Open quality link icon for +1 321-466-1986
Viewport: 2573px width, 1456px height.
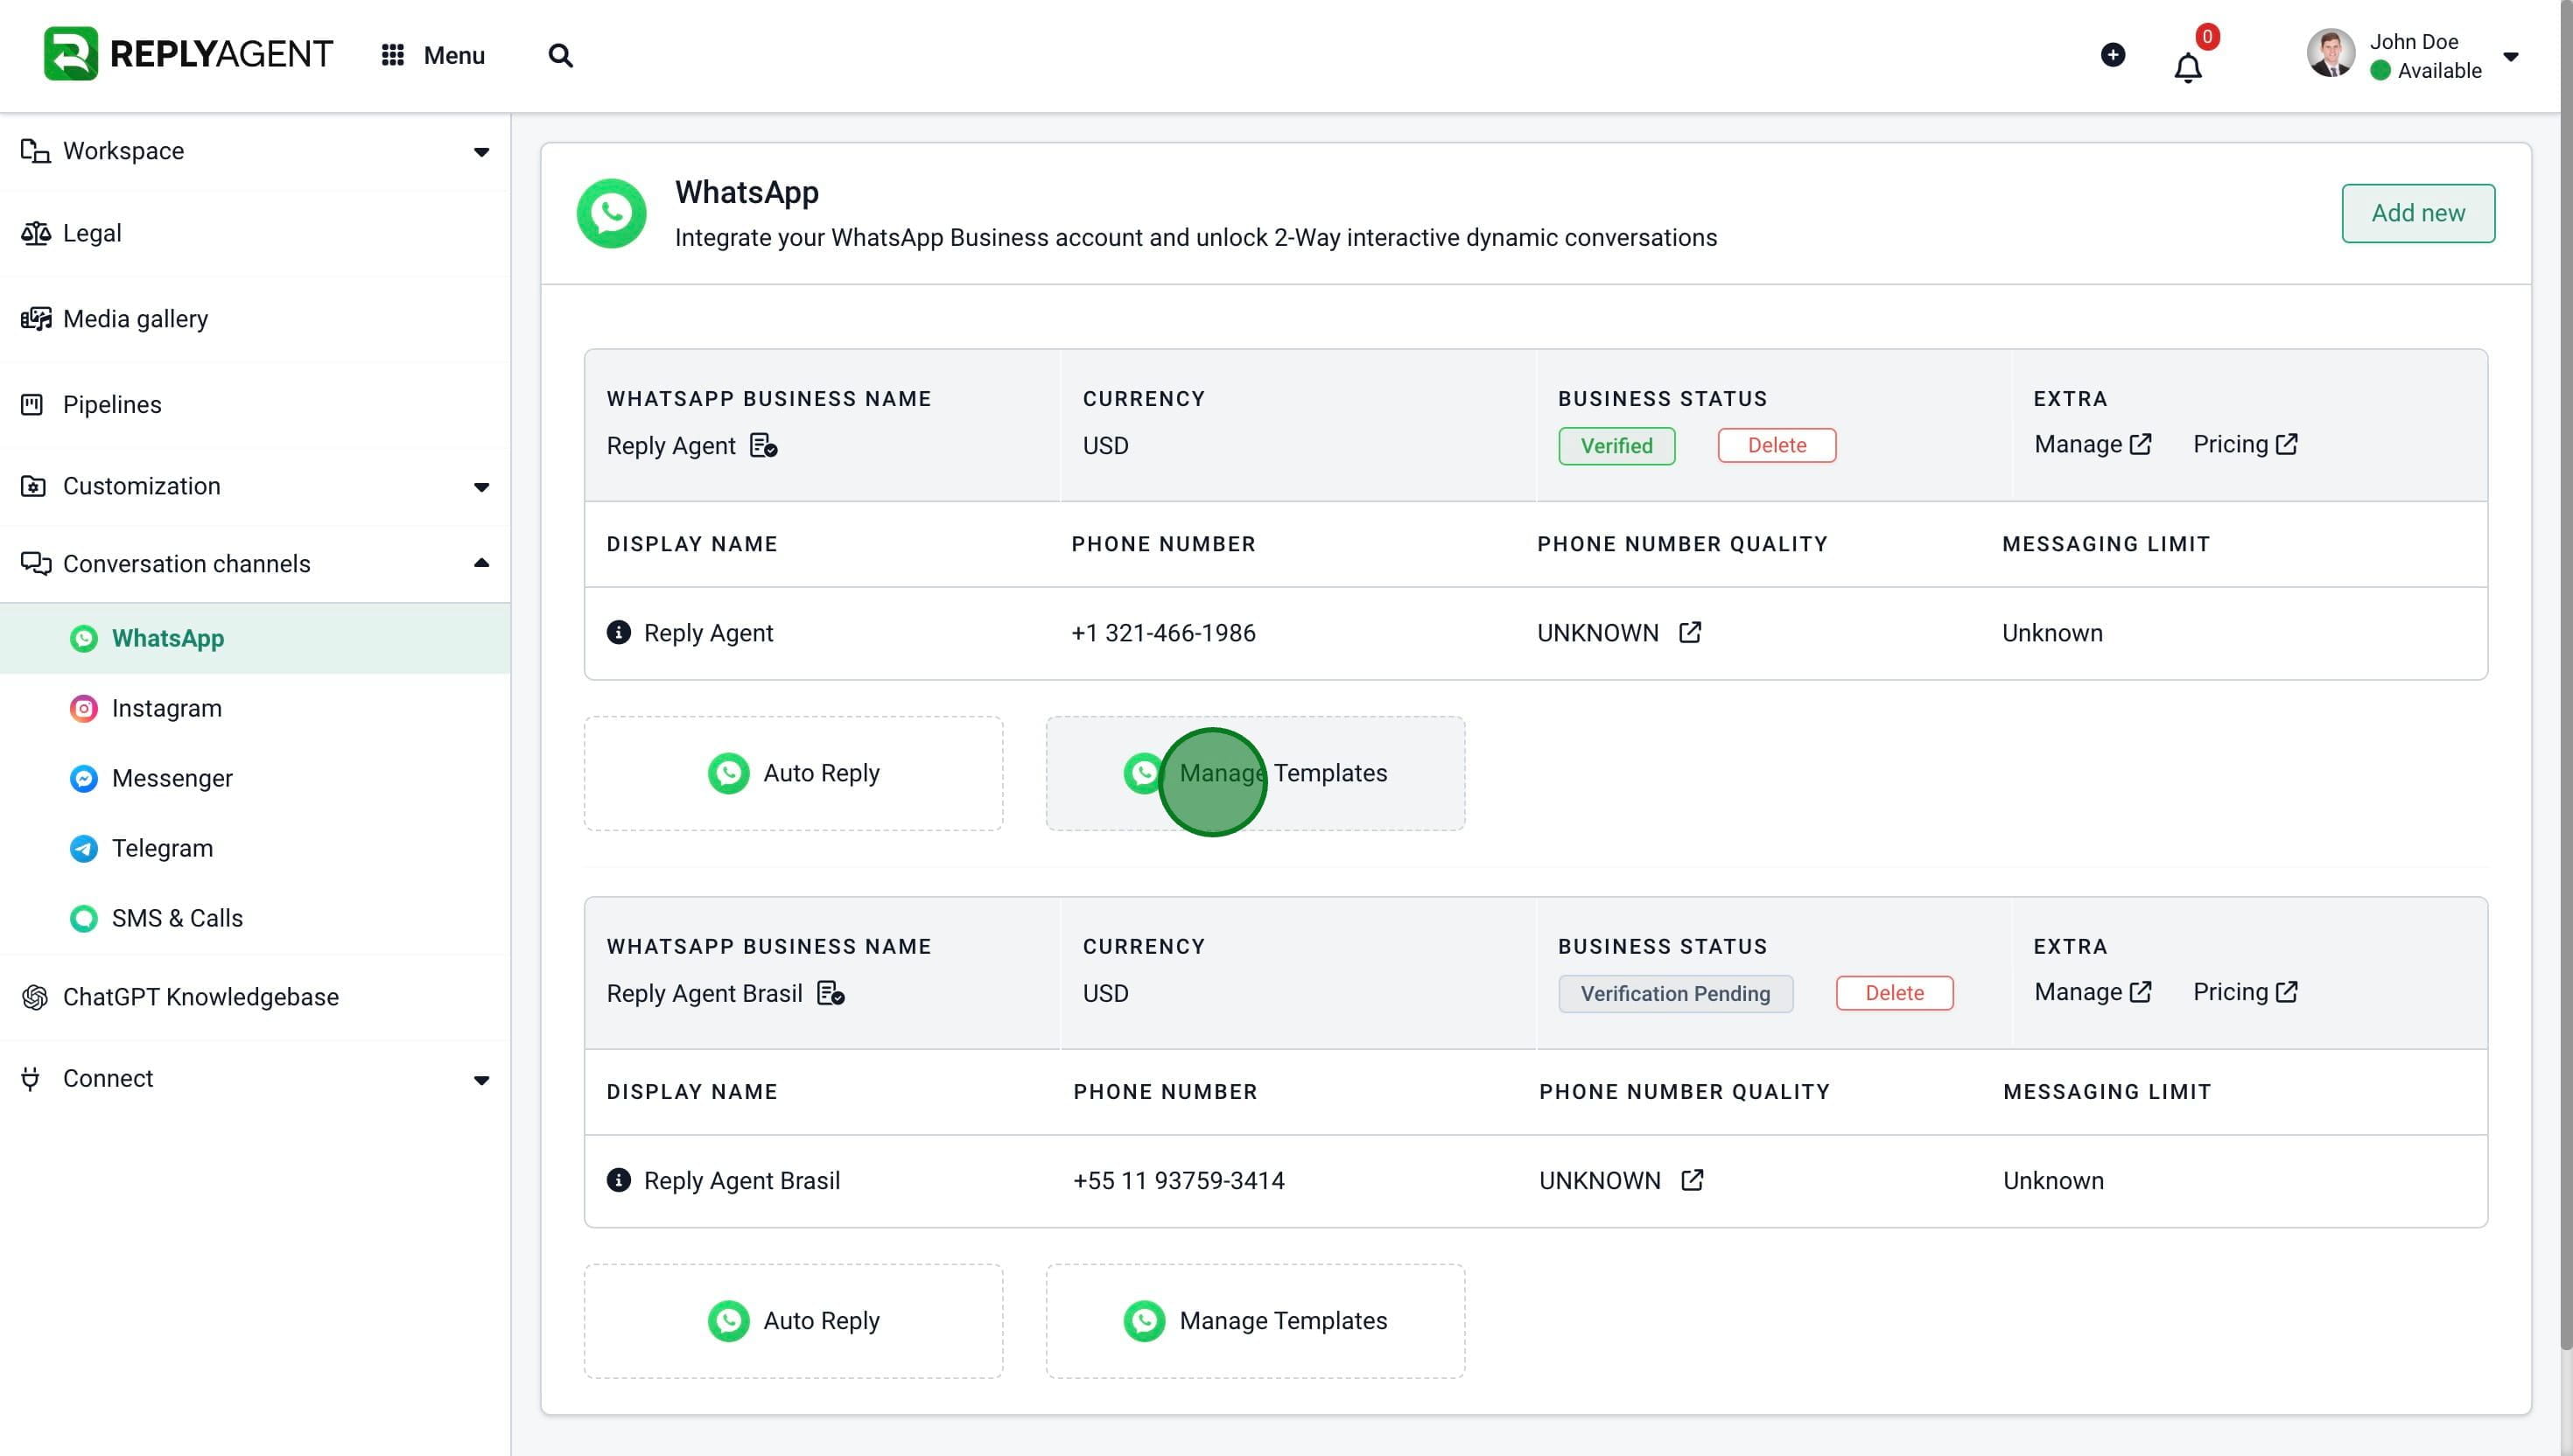click(x=1689, y=632)
